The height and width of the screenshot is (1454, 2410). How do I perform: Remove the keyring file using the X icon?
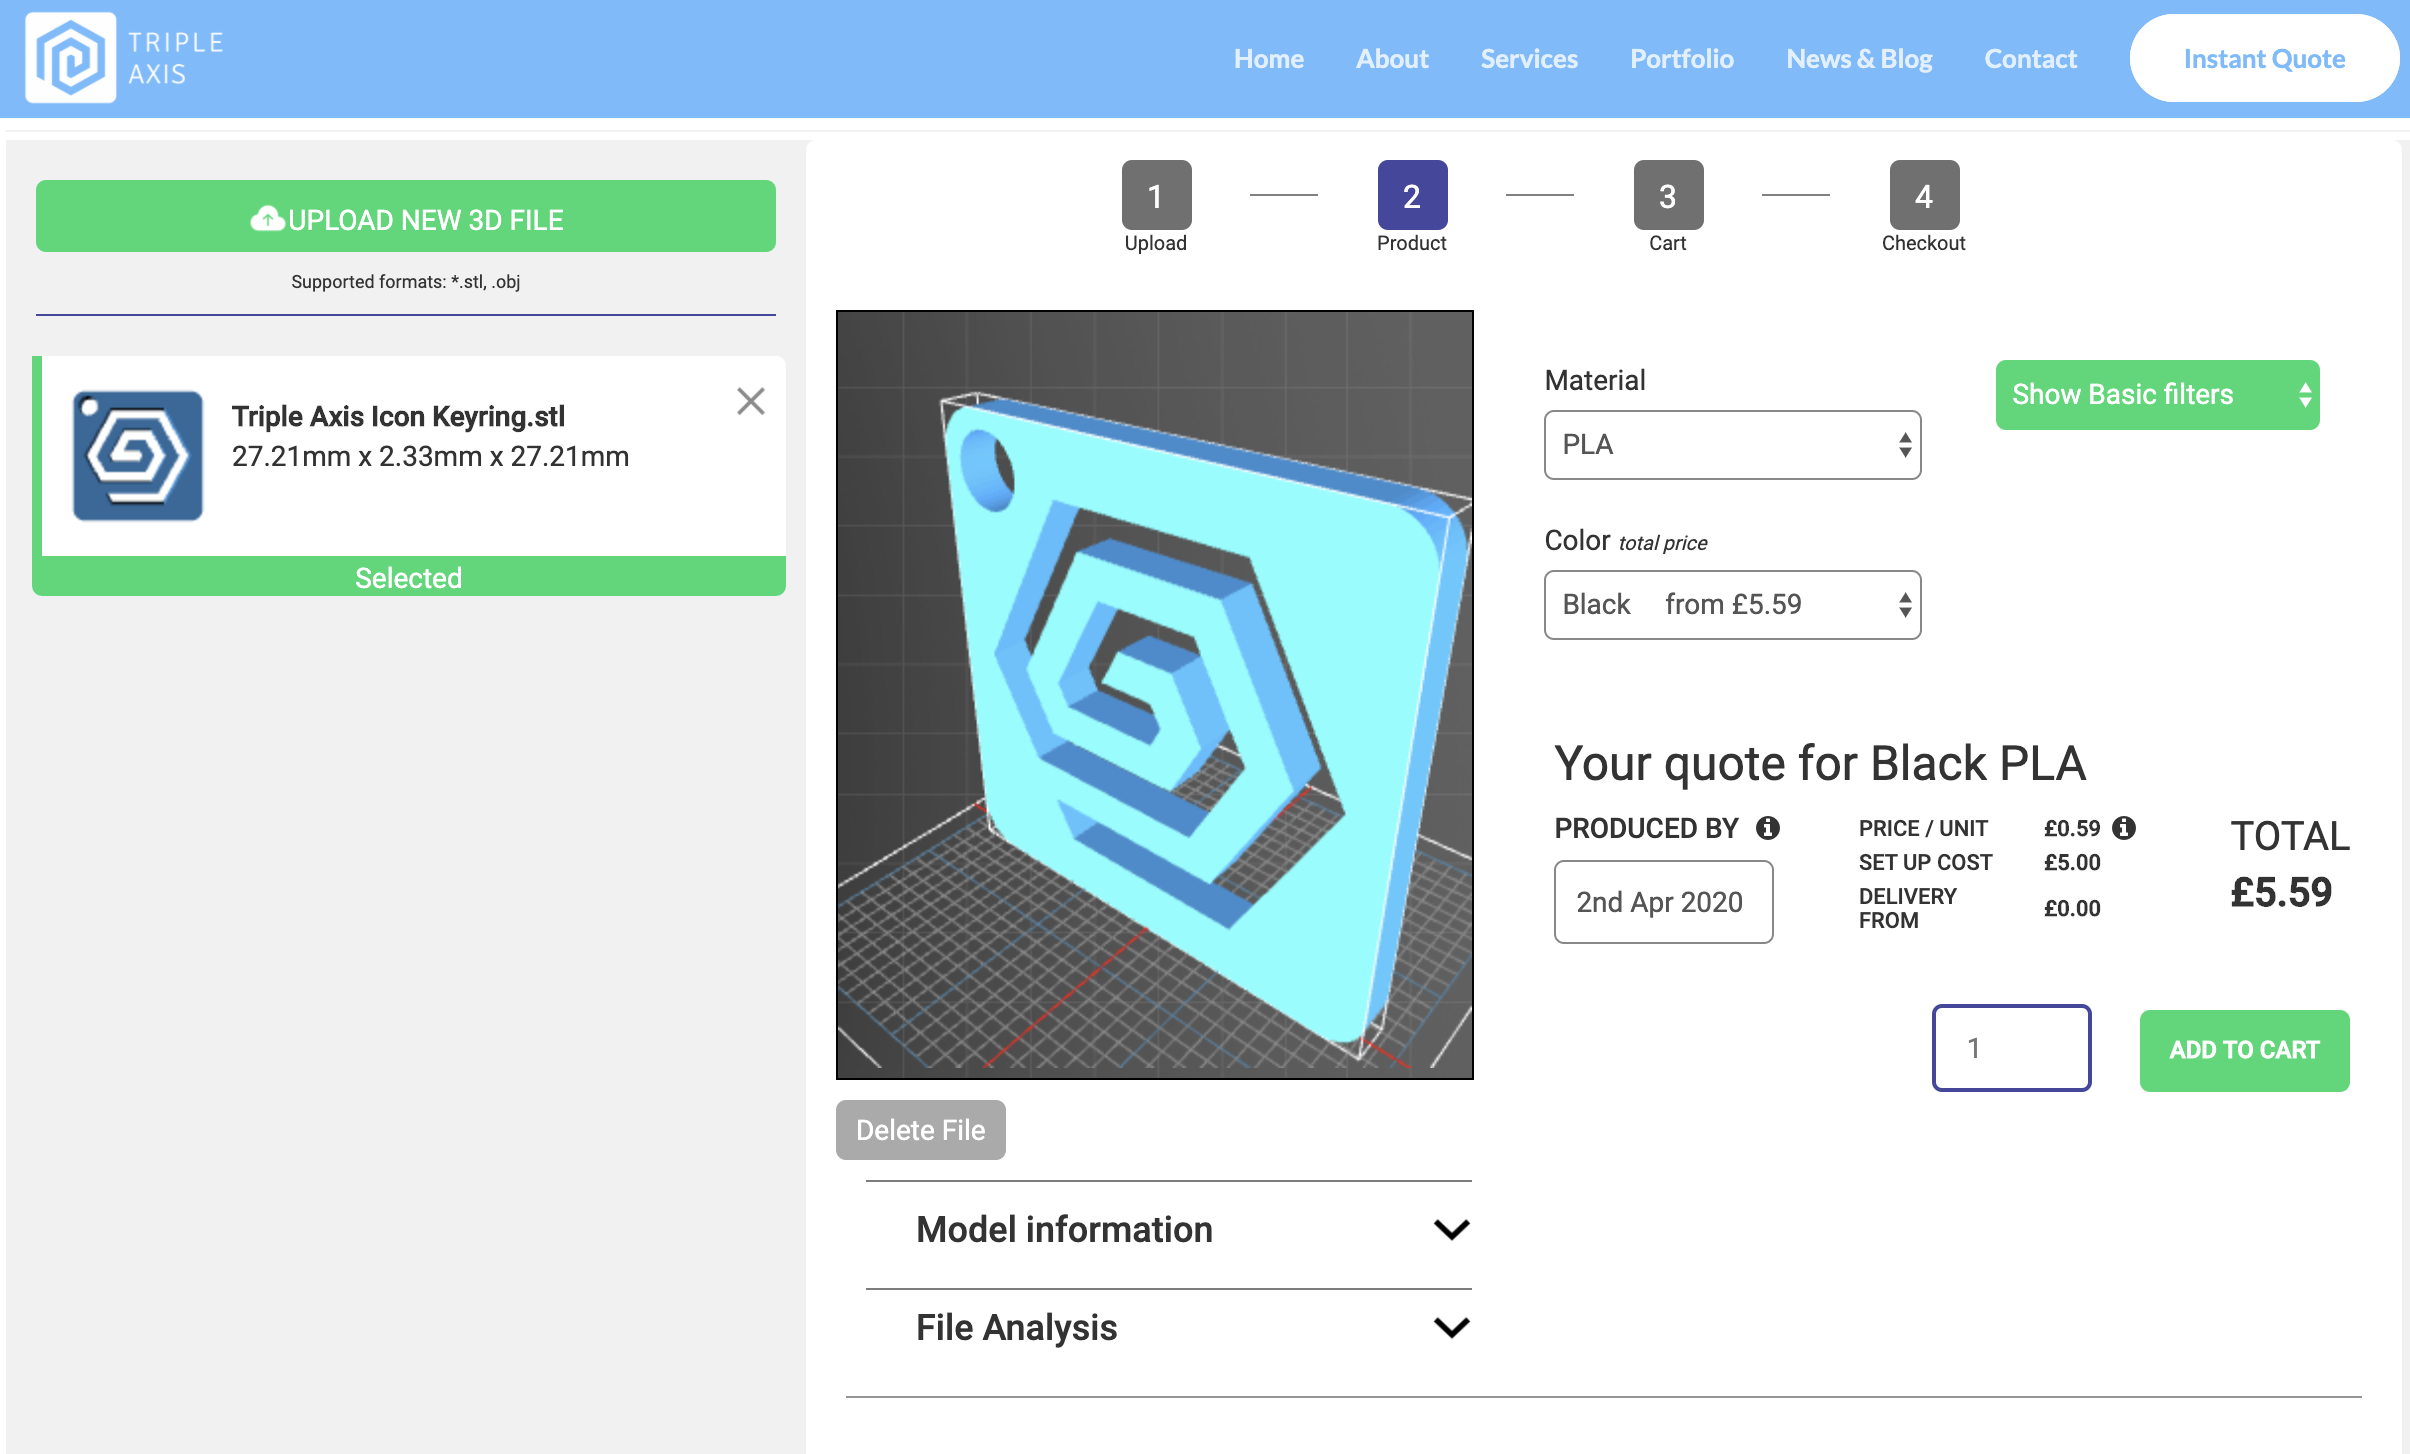pos(751,400)
